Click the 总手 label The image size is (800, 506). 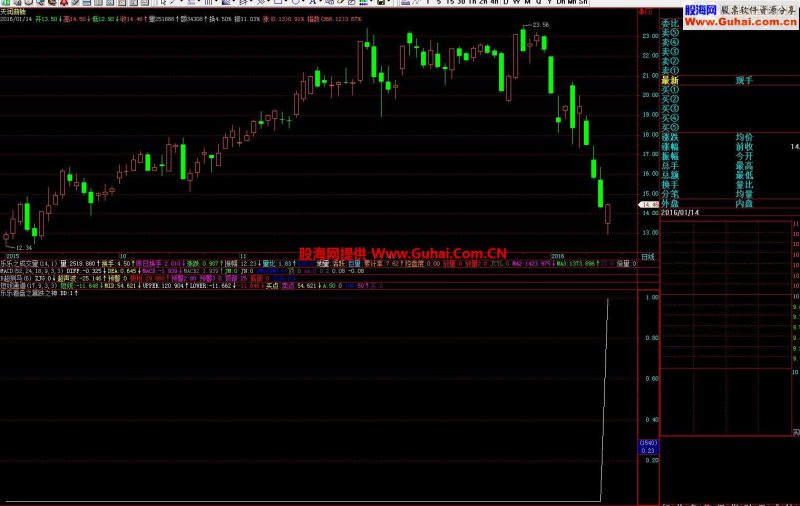[670, 166]
